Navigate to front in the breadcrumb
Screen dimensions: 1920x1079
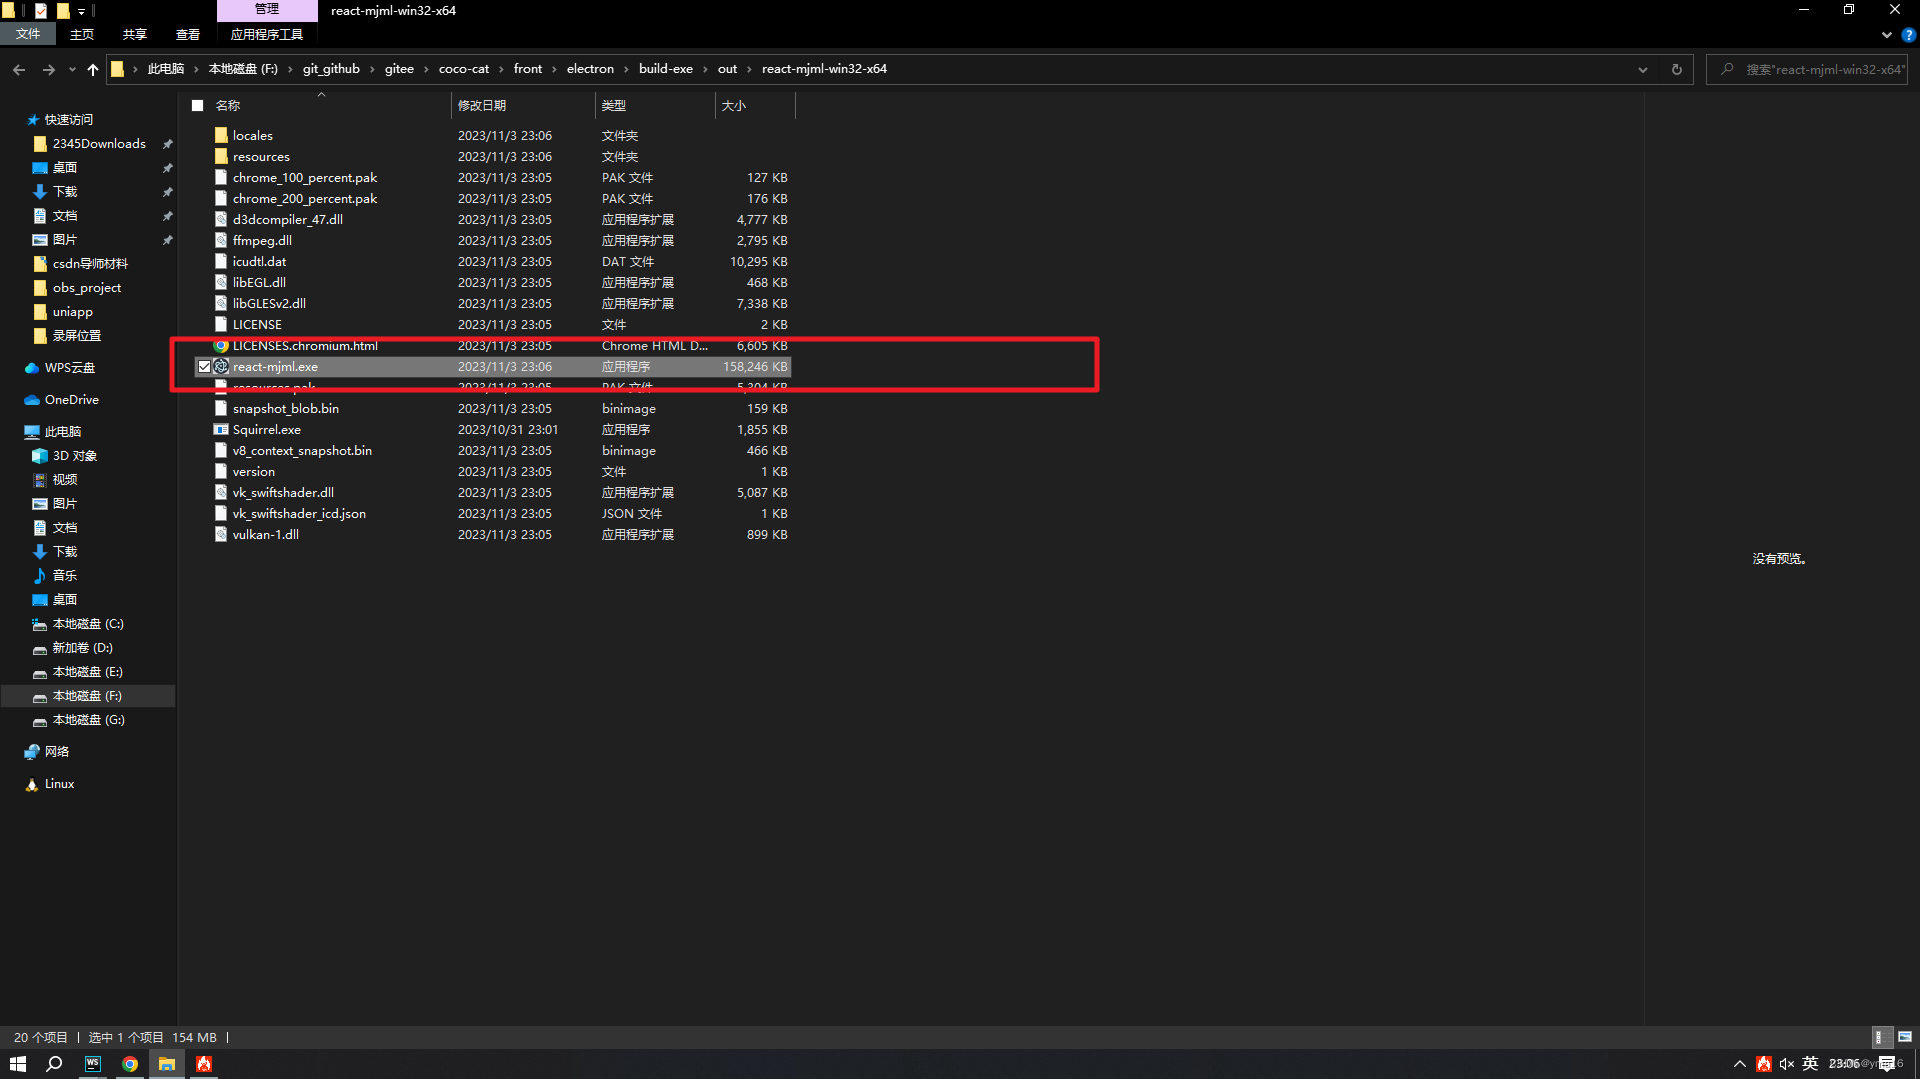click(528, 69)
